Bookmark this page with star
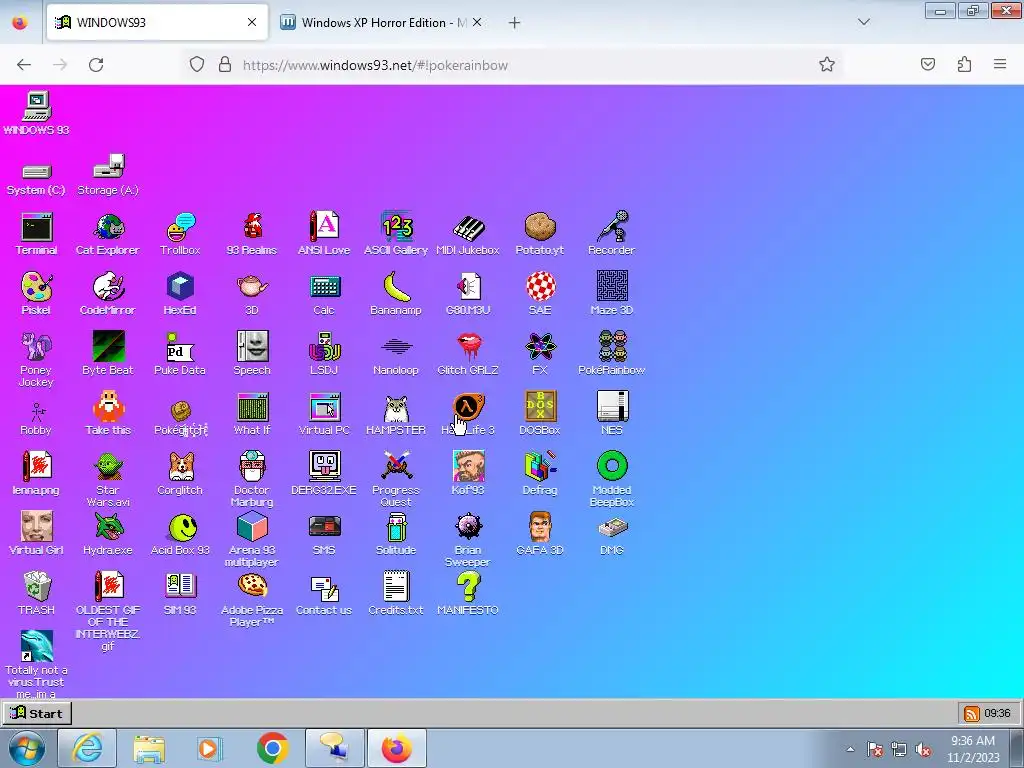 pos(827,65)
